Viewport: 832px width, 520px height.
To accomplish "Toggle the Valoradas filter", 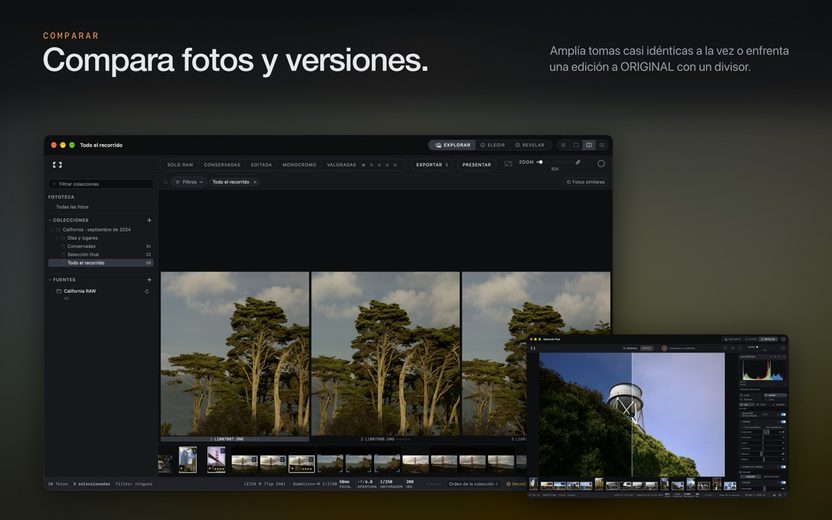I will coord(341,165).
